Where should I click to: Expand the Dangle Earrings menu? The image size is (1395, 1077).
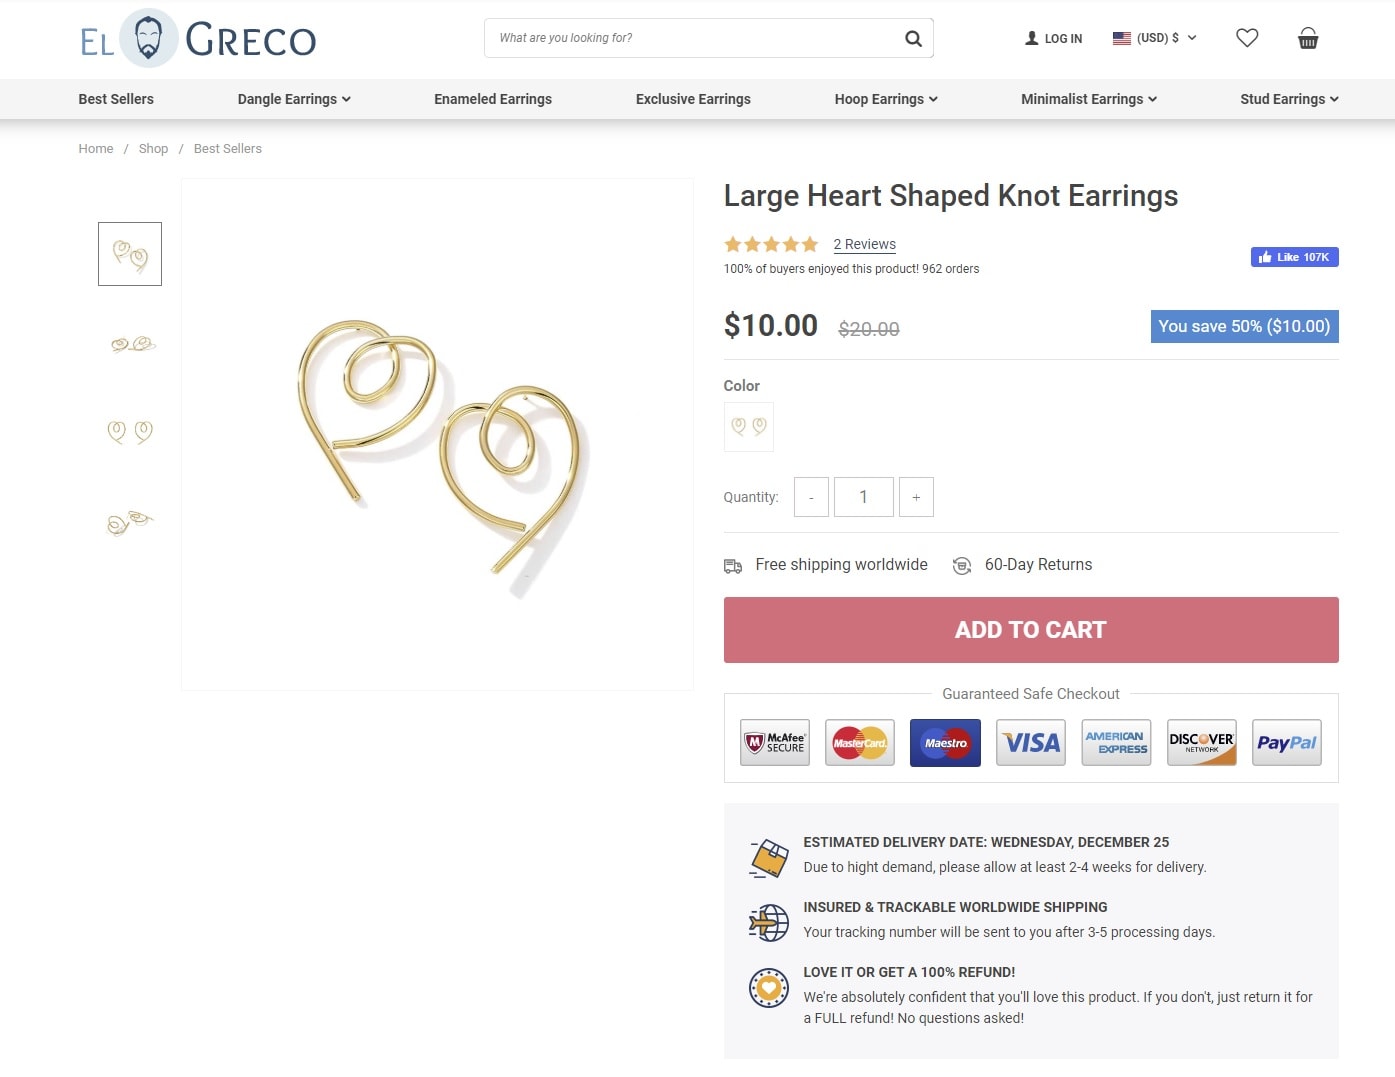coord(294,99)
